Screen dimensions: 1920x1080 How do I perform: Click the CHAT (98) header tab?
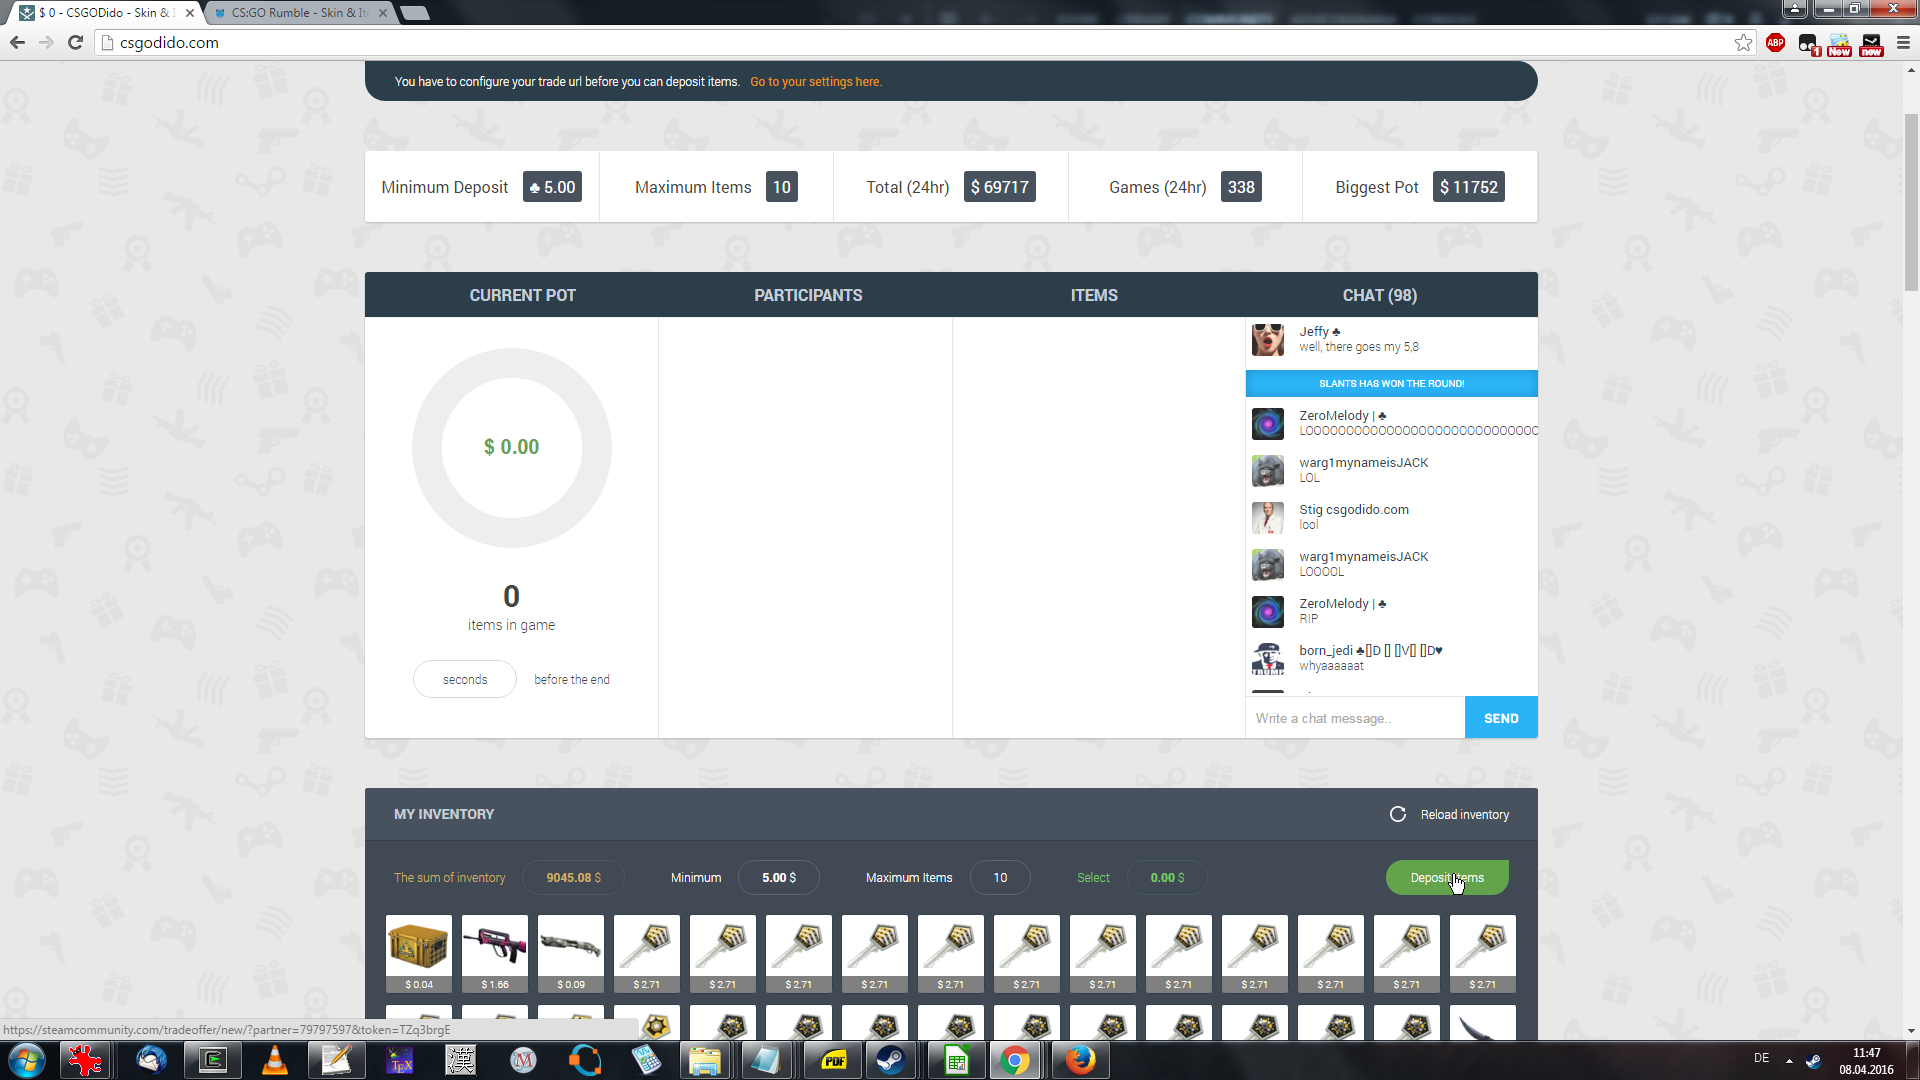(x=1379, y=295)
